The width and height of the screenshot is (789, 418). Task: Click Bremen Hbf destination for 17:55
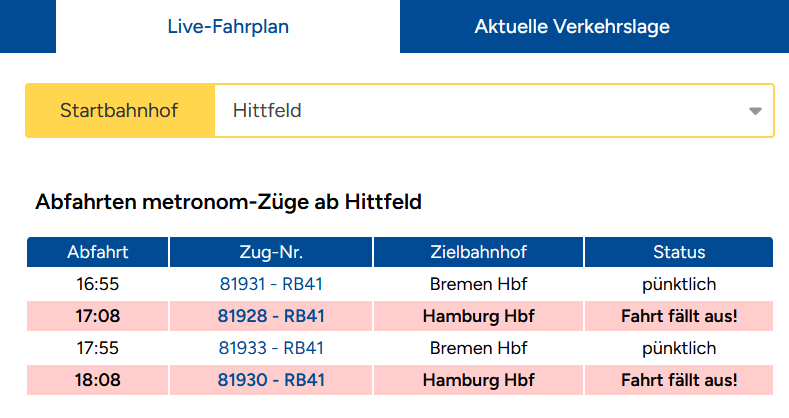coord(478,348)
